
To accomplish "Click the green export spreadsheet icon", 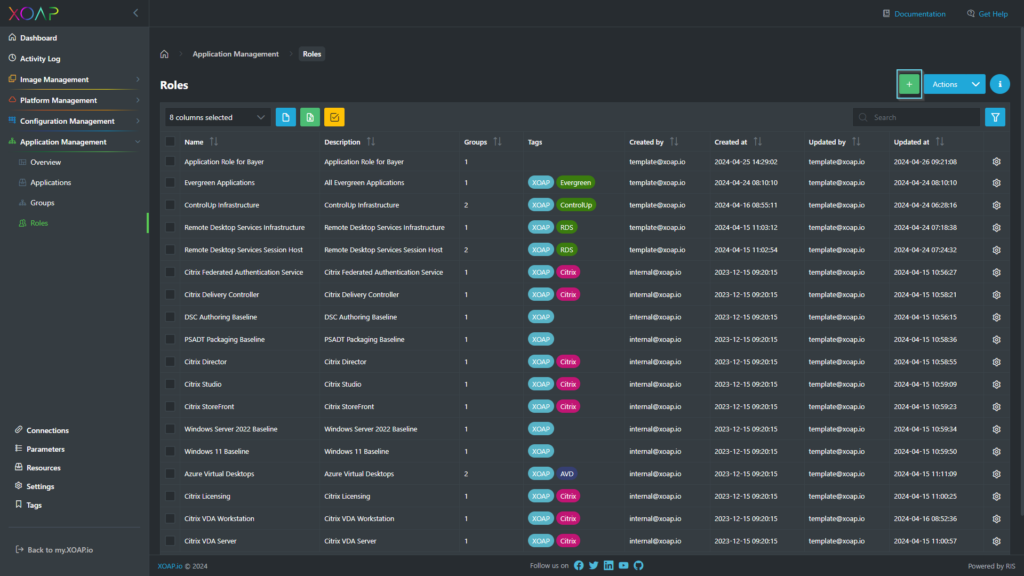I will pyautogui.click(x=310, y=118).
